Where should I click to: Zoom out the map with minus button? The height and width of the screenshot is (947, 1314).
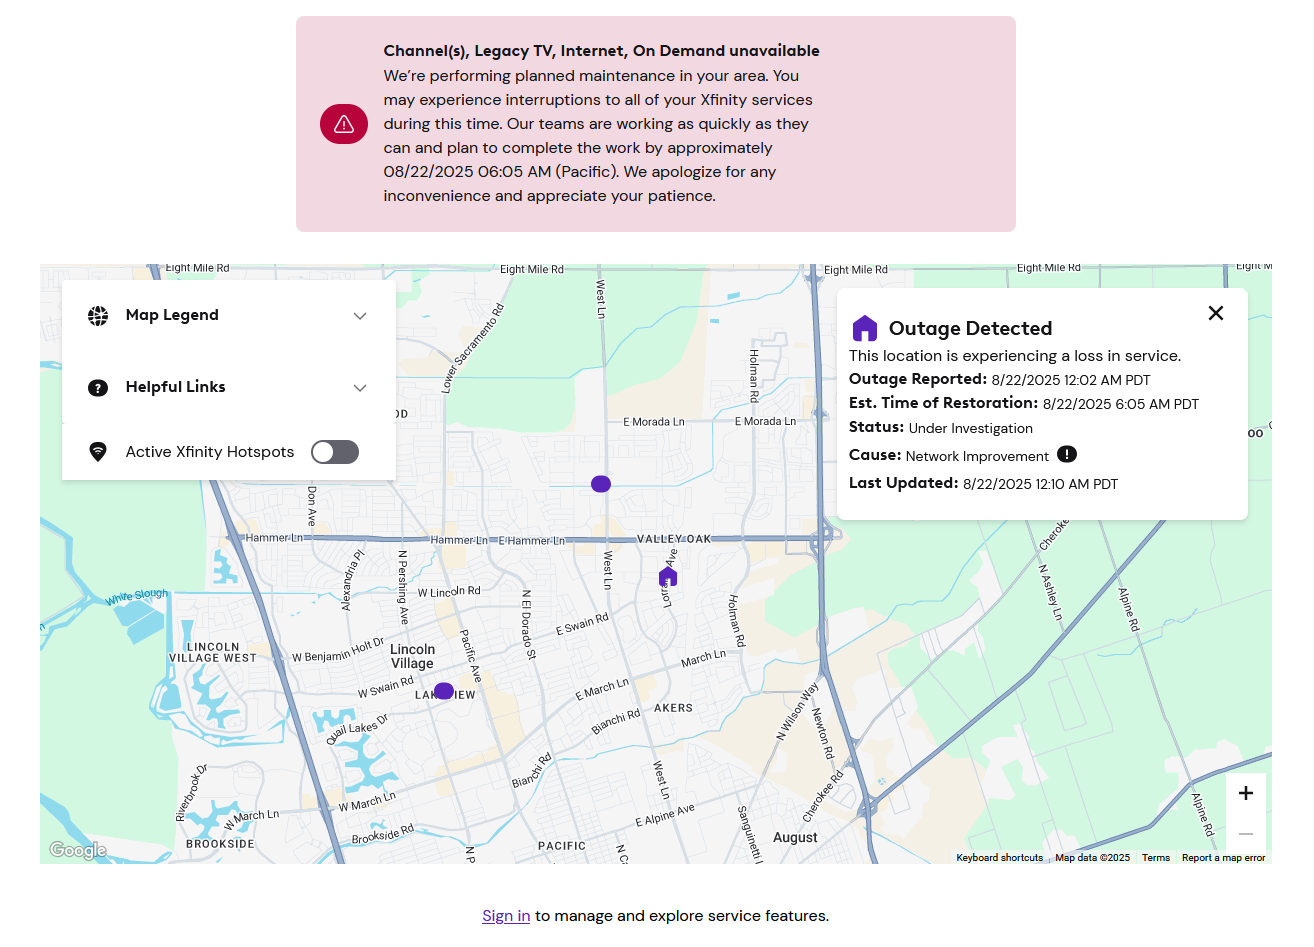(1246, 833)
